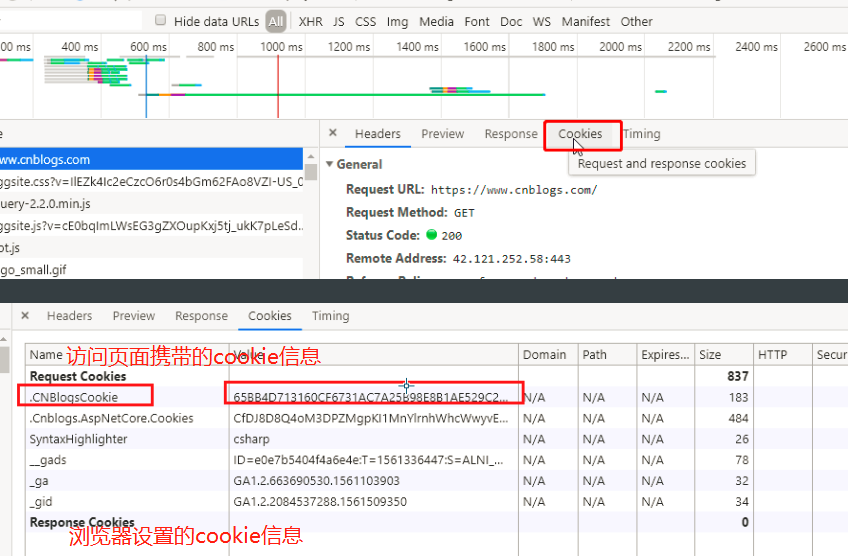Filter requests by CSS

tap(365, 22)
